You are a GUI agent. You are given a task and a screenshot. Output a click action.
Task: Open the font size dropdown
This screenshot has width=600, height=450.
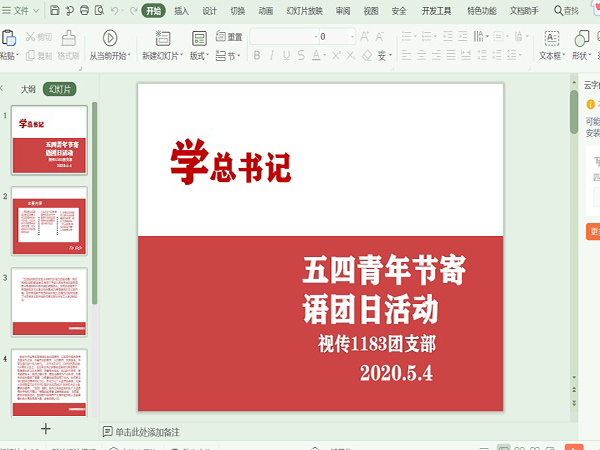(352, 37)
